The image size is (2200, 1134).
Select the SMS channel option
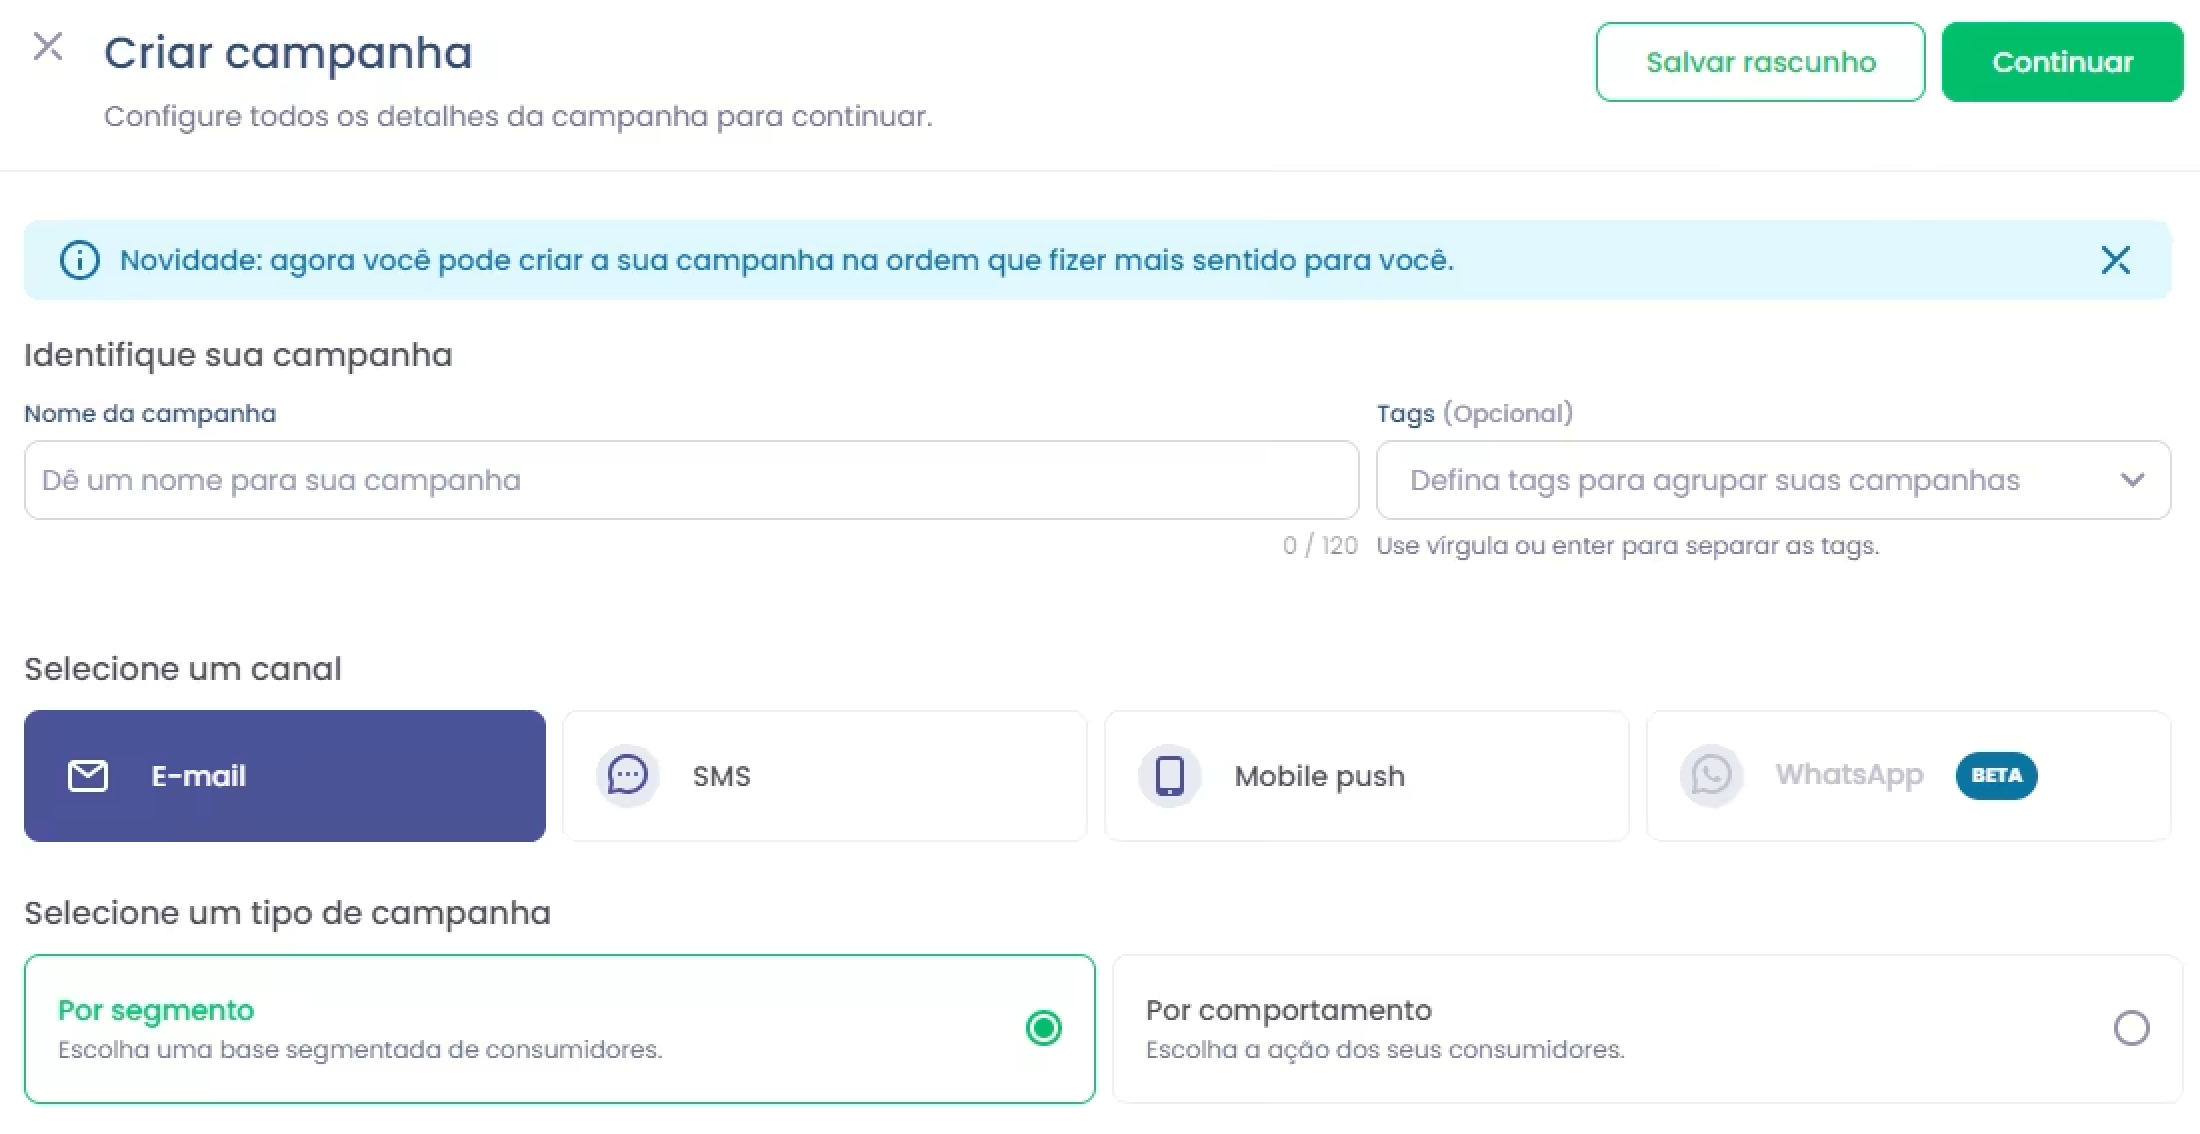824,776
